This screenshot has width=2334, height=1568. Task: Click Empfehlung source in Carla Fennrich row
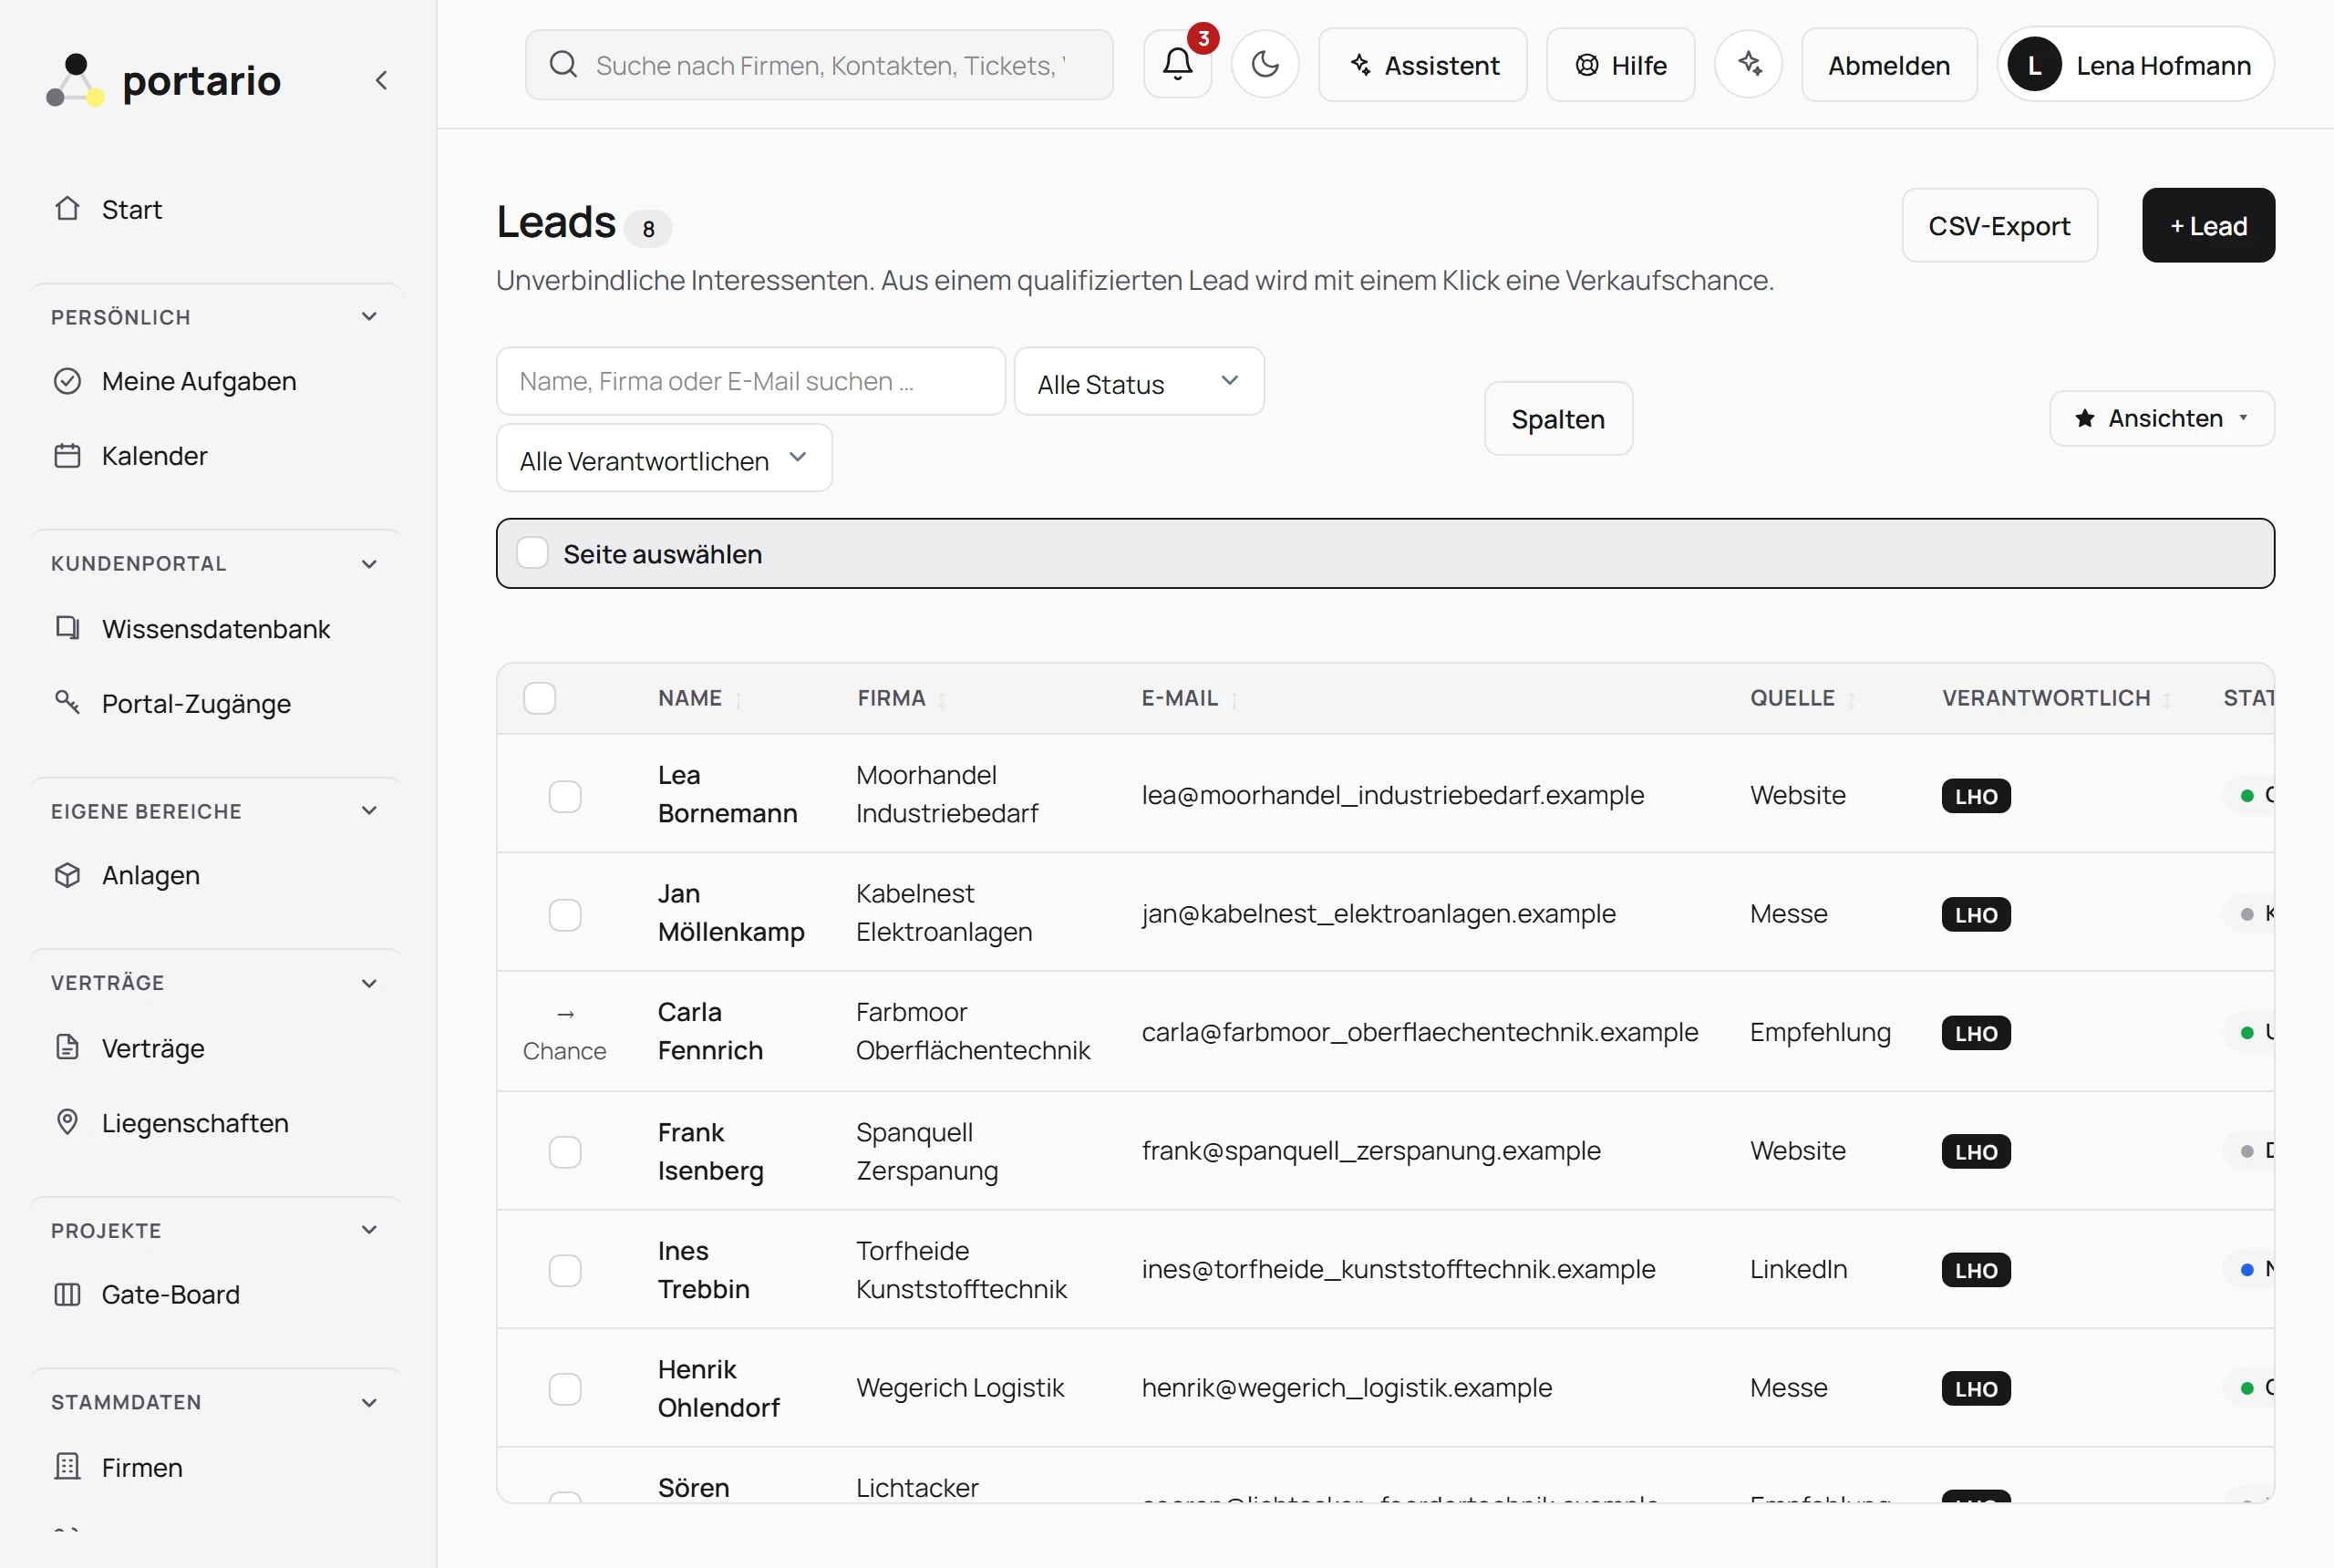[1820, 1032]
